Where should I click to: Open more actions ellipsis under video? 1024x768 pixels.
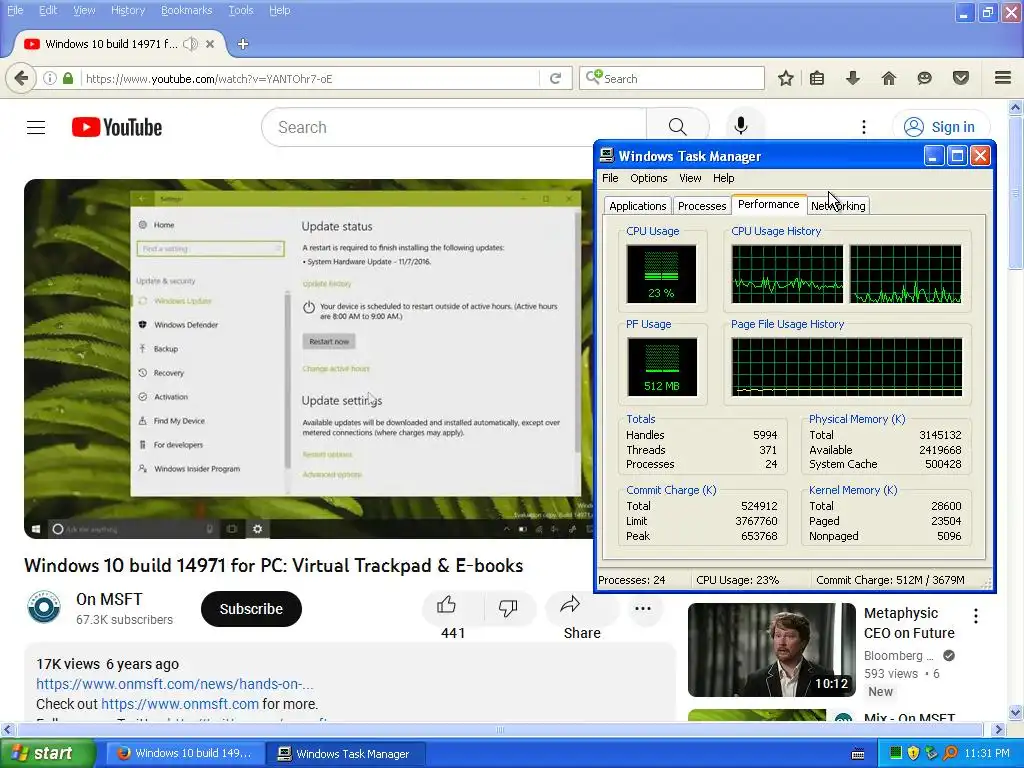[x=643, y=608]
